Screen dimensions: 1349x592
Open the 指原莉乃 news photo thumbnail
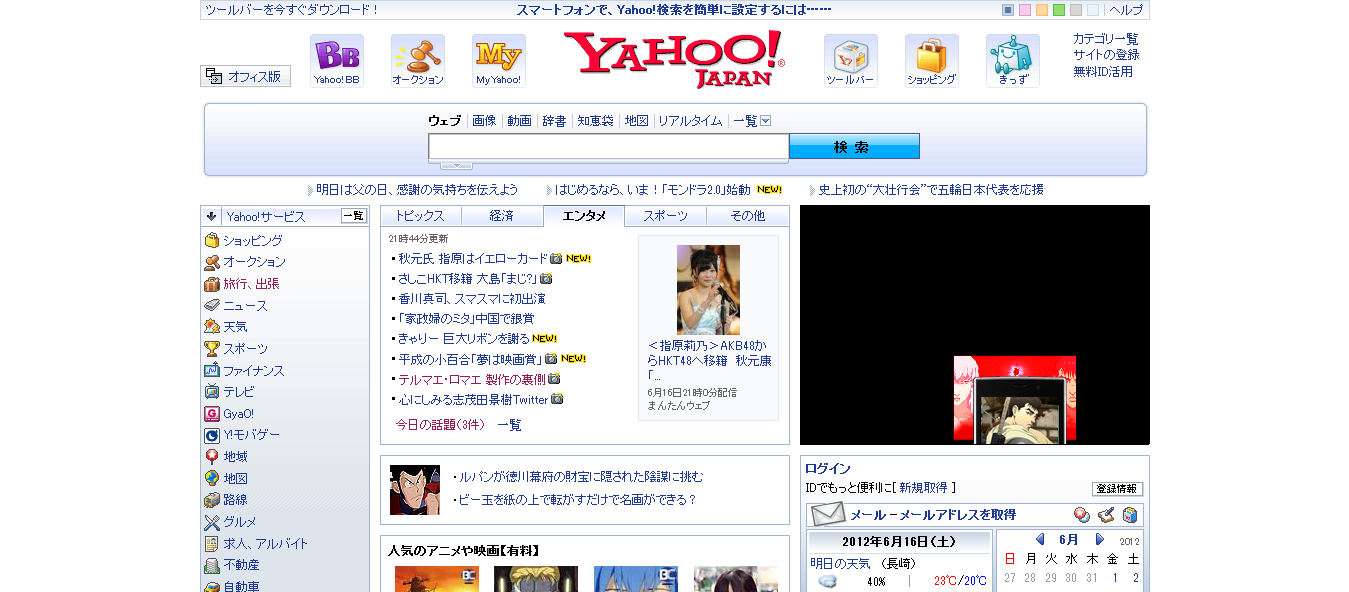pos(708,290)
